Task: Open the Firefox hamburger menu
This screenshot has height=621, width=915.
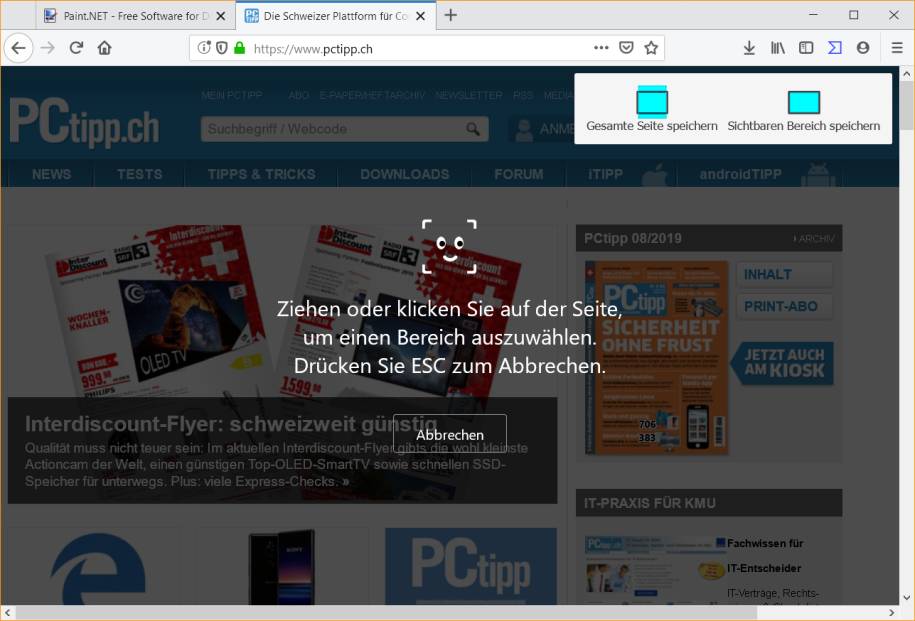Action: coord(896,47)
